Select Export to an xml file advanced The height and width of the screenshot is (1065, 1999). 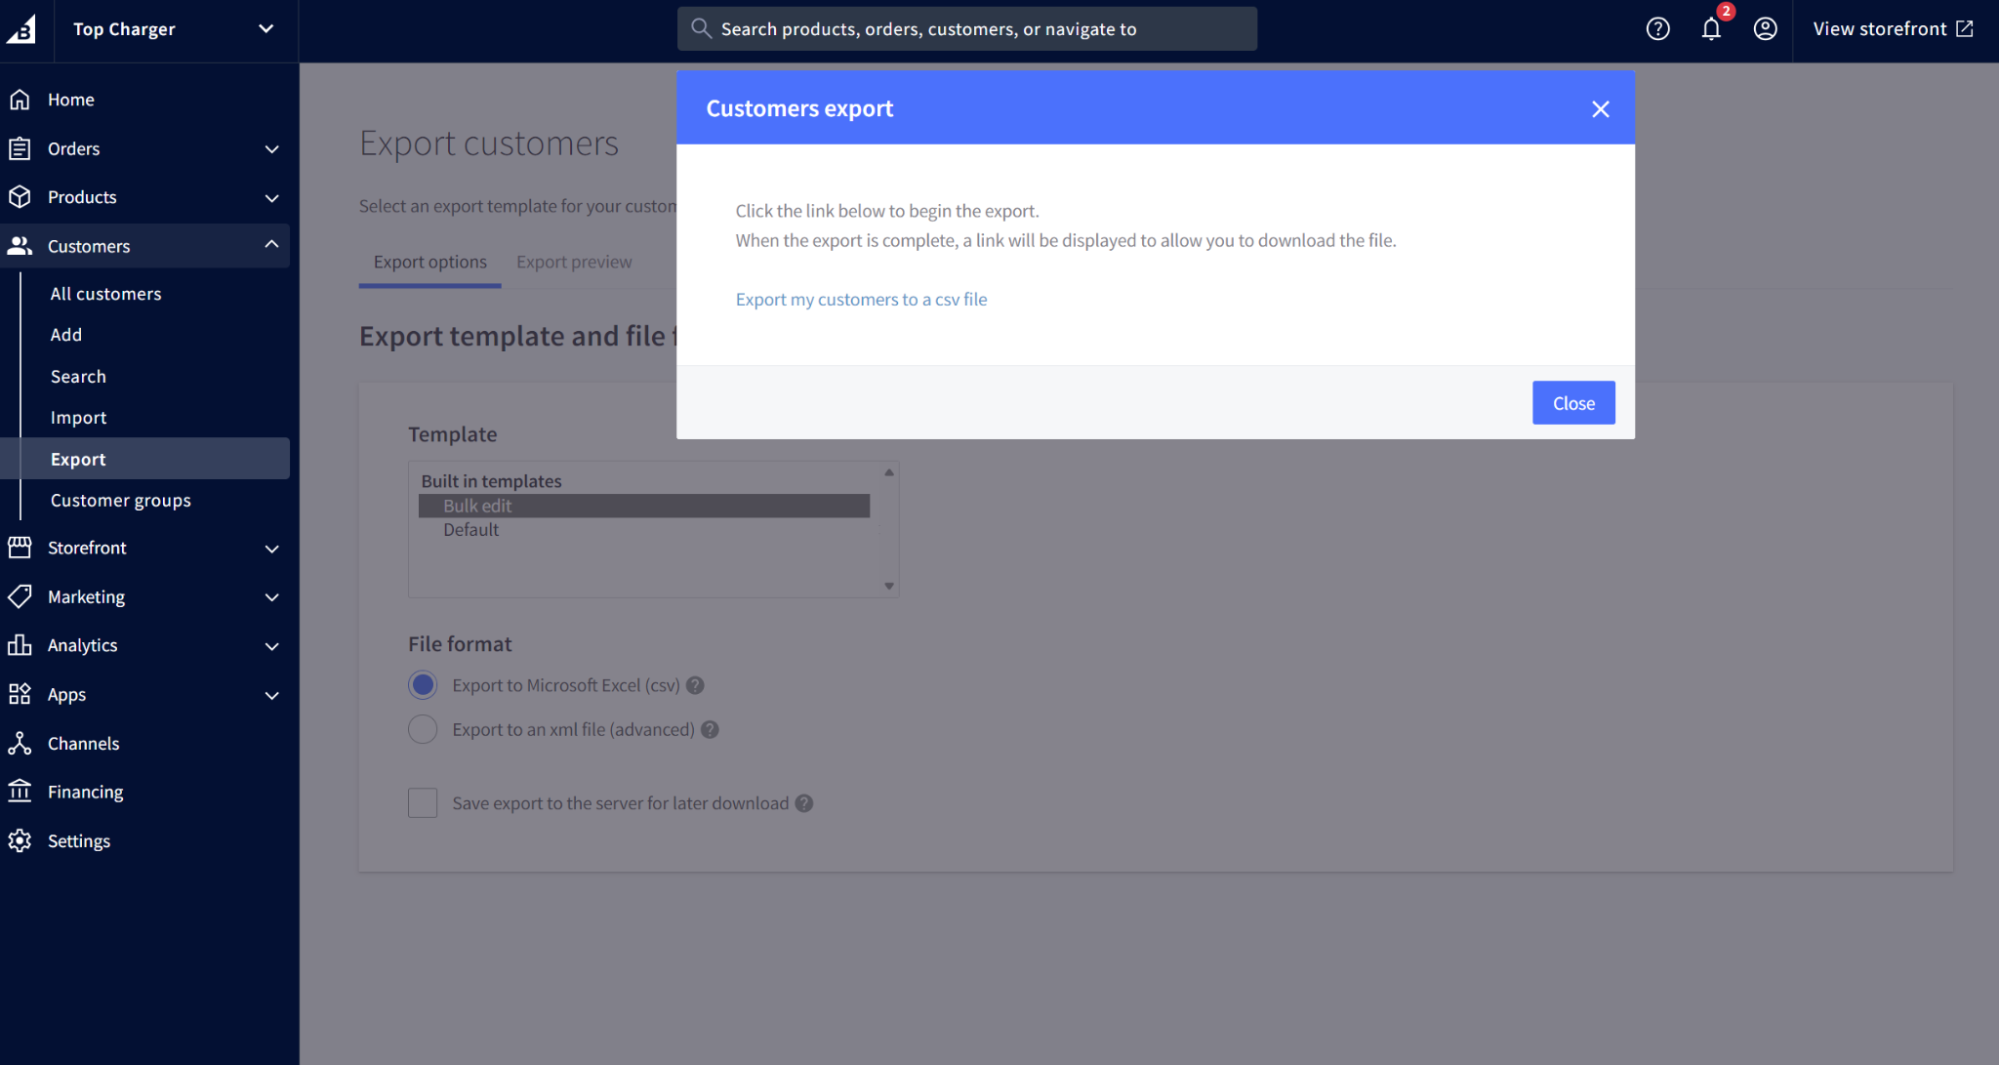coord(422,729)
